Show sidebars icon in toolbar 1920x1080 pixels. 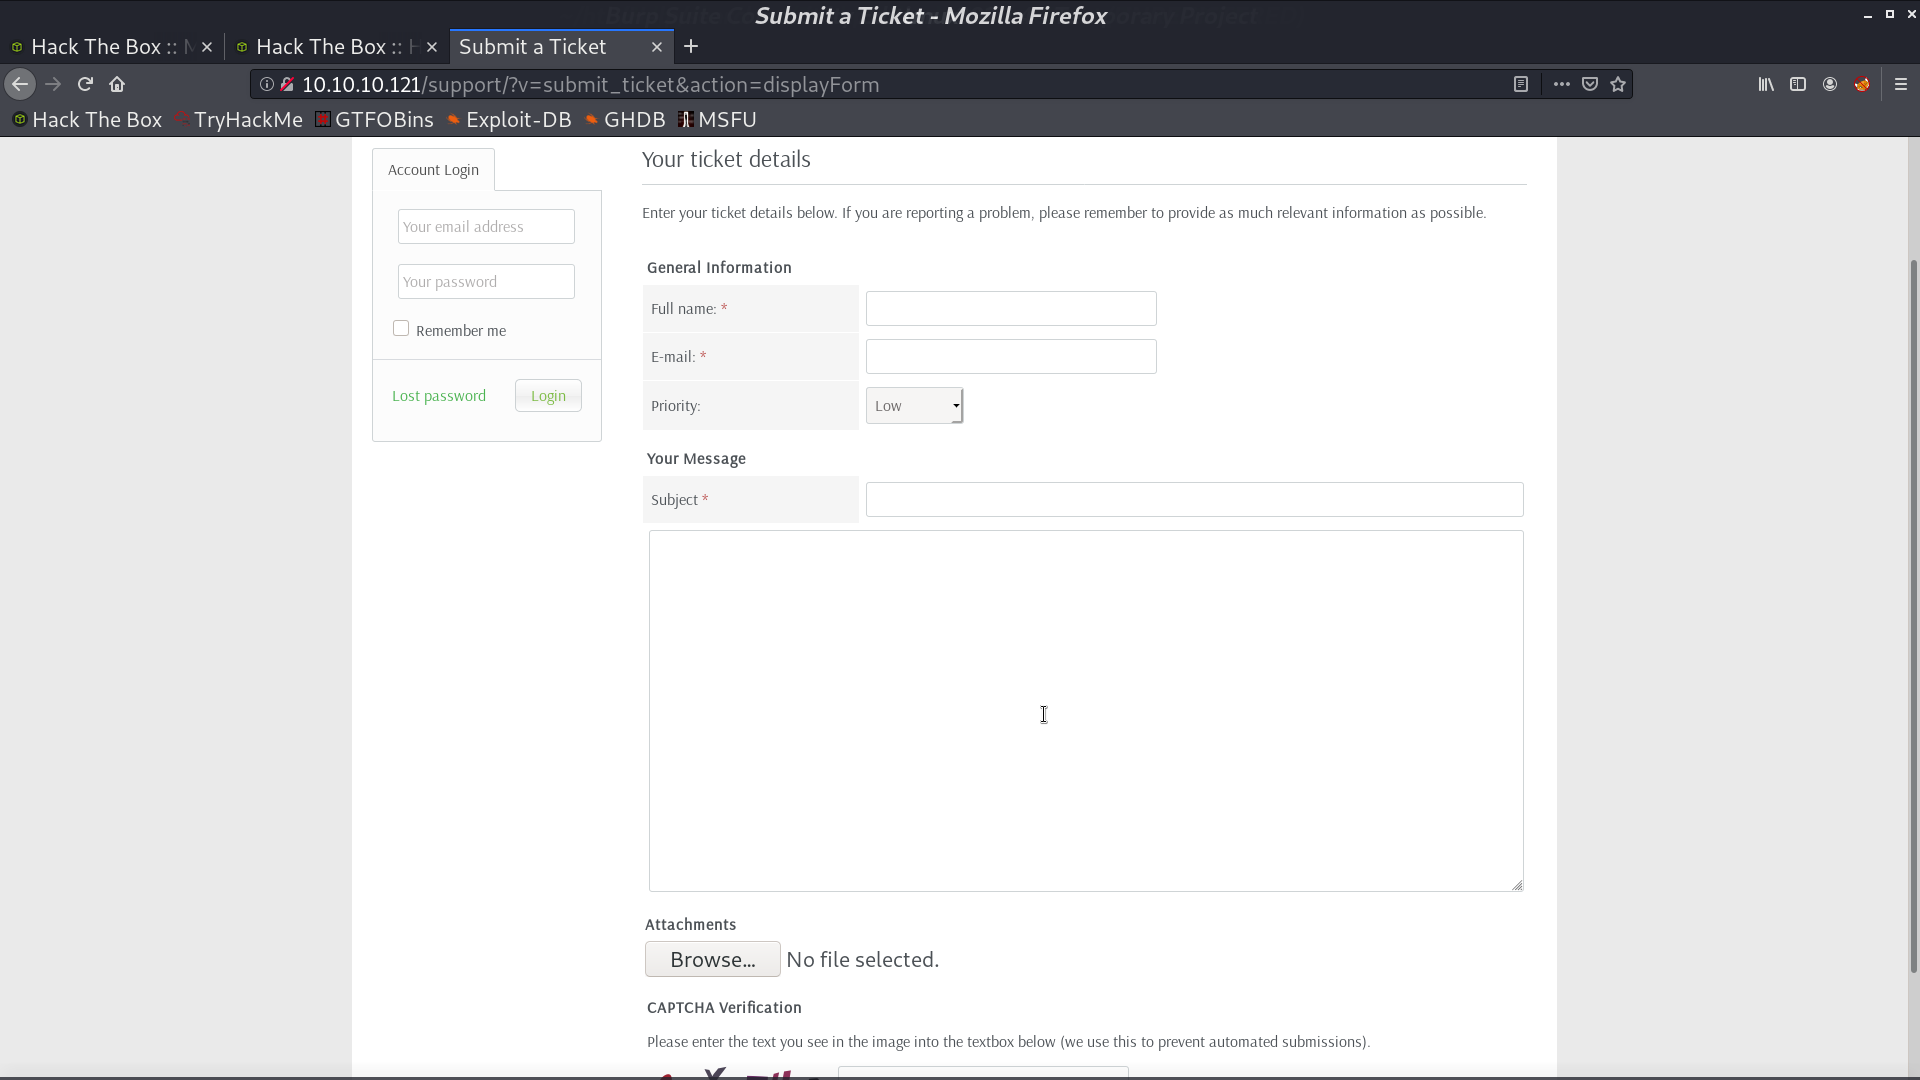click(1798, 85)
